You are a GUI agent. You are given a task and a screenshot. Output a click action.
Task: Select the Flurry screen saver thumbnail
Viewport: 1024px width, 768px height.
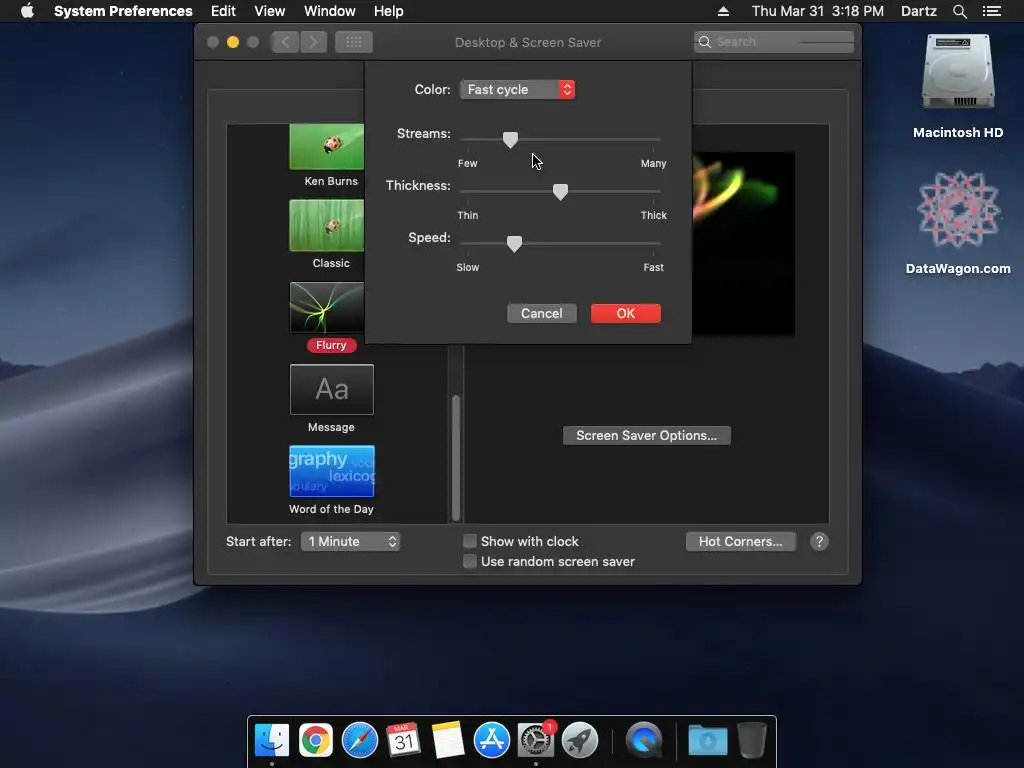[x=327, y=308]
